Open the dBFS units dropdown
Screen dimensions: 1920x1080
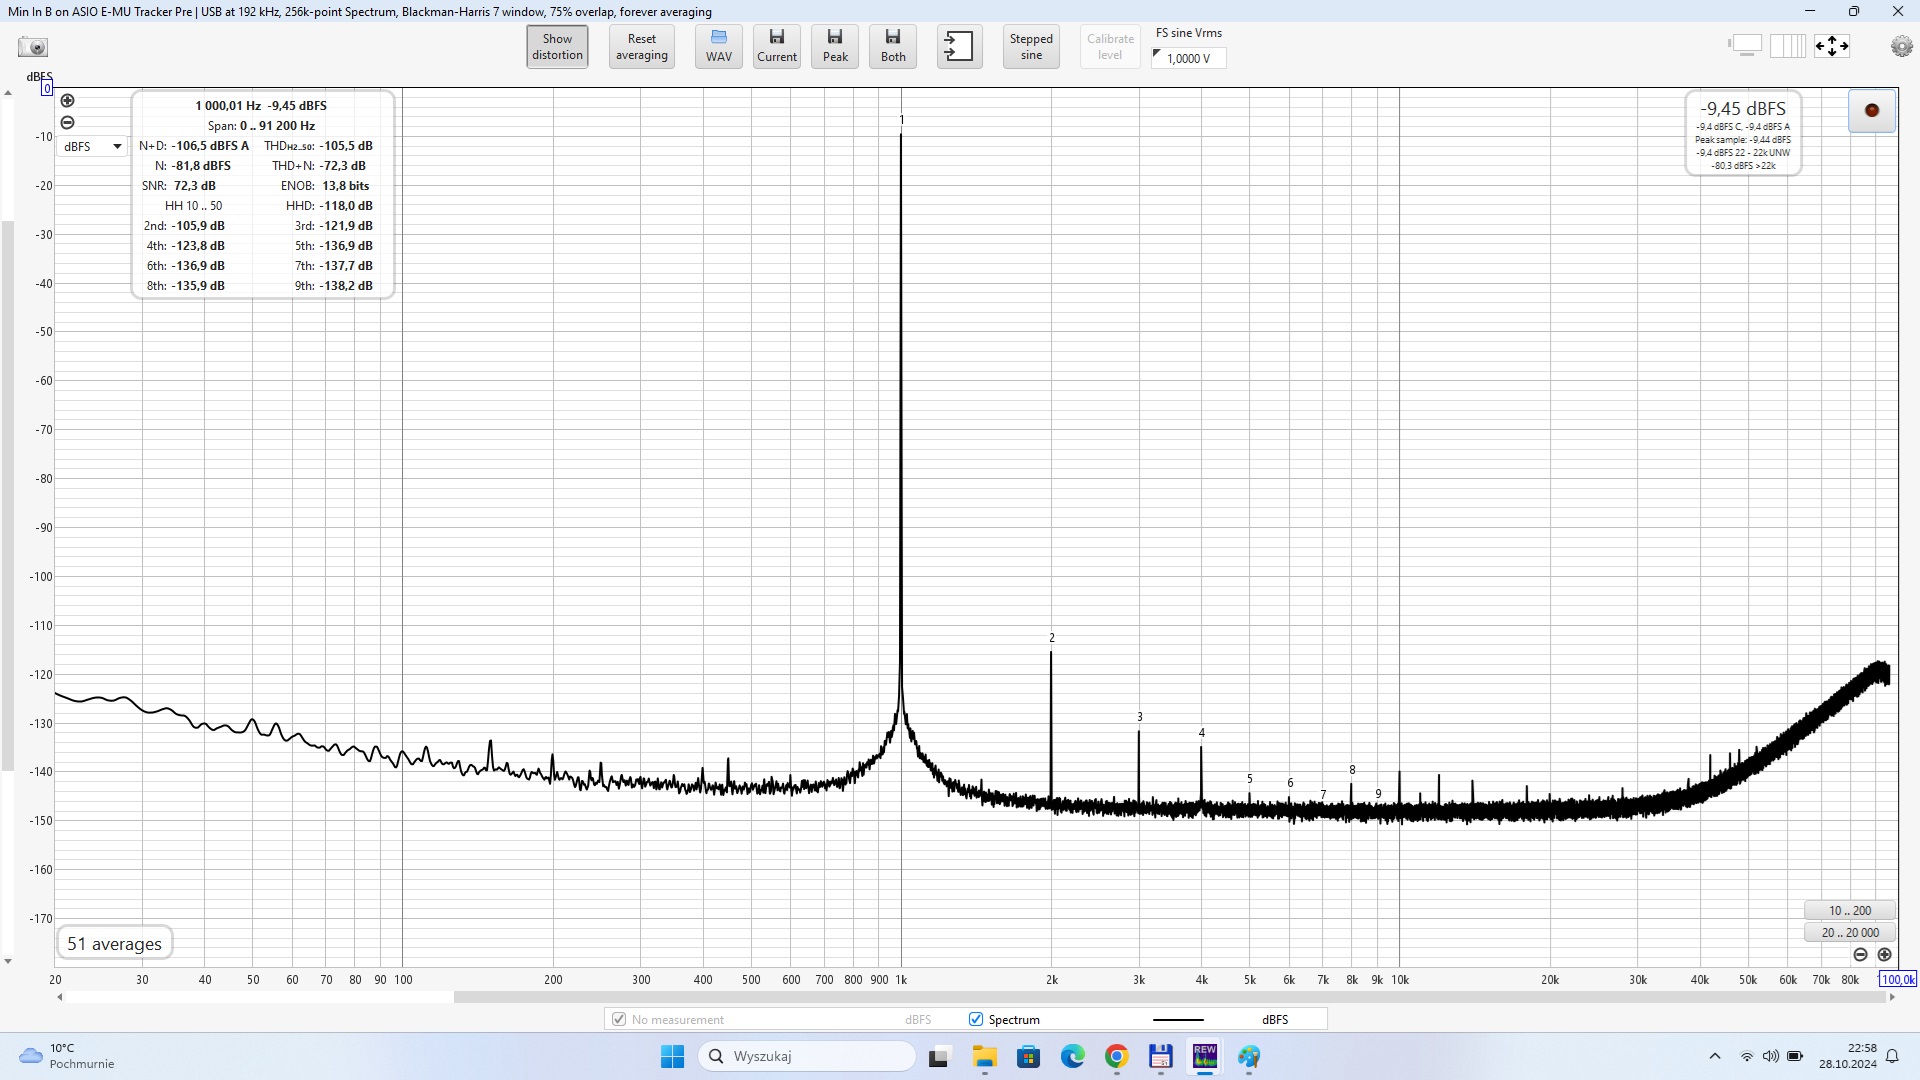coord(92,146)
